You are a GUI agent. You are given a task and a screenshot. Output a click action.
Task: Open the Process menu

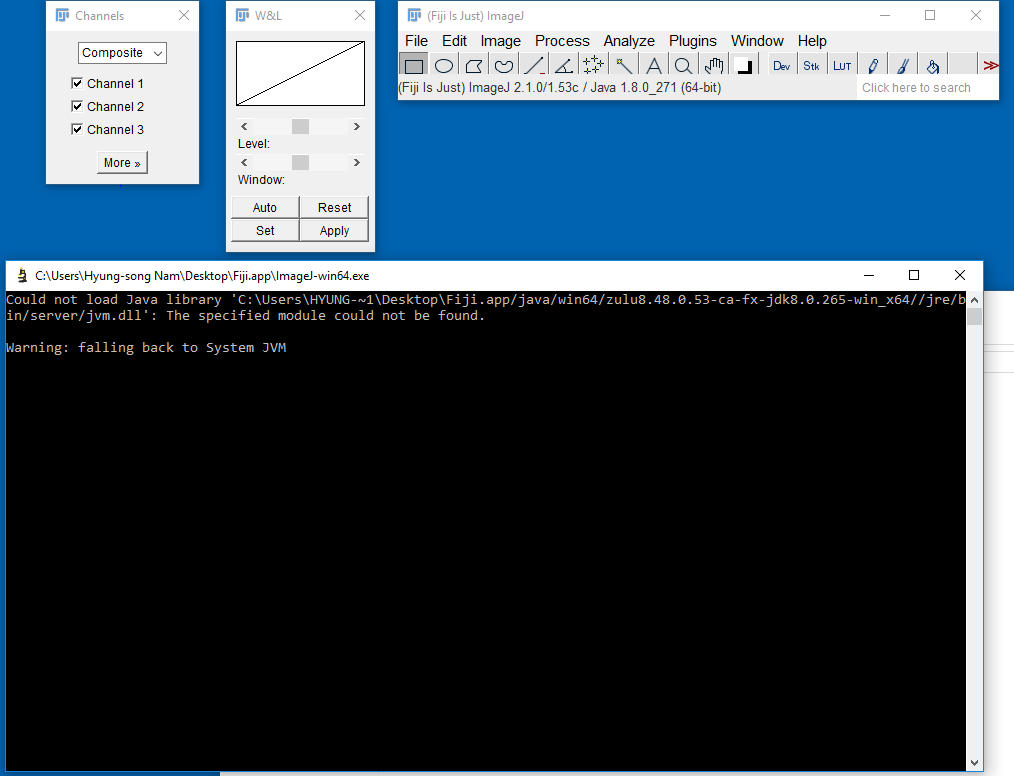tap(562, 41)
